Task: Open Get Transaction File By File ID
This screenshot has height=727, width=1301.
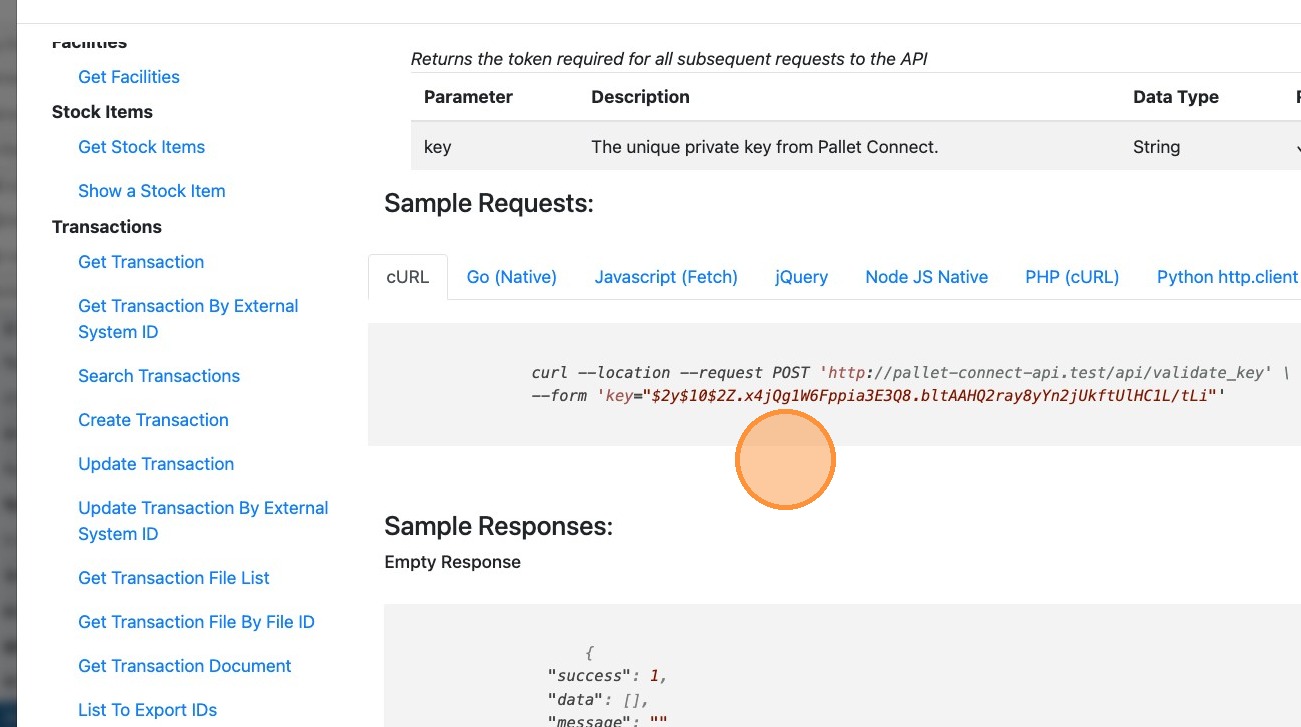Action: (x=196, y=622)
